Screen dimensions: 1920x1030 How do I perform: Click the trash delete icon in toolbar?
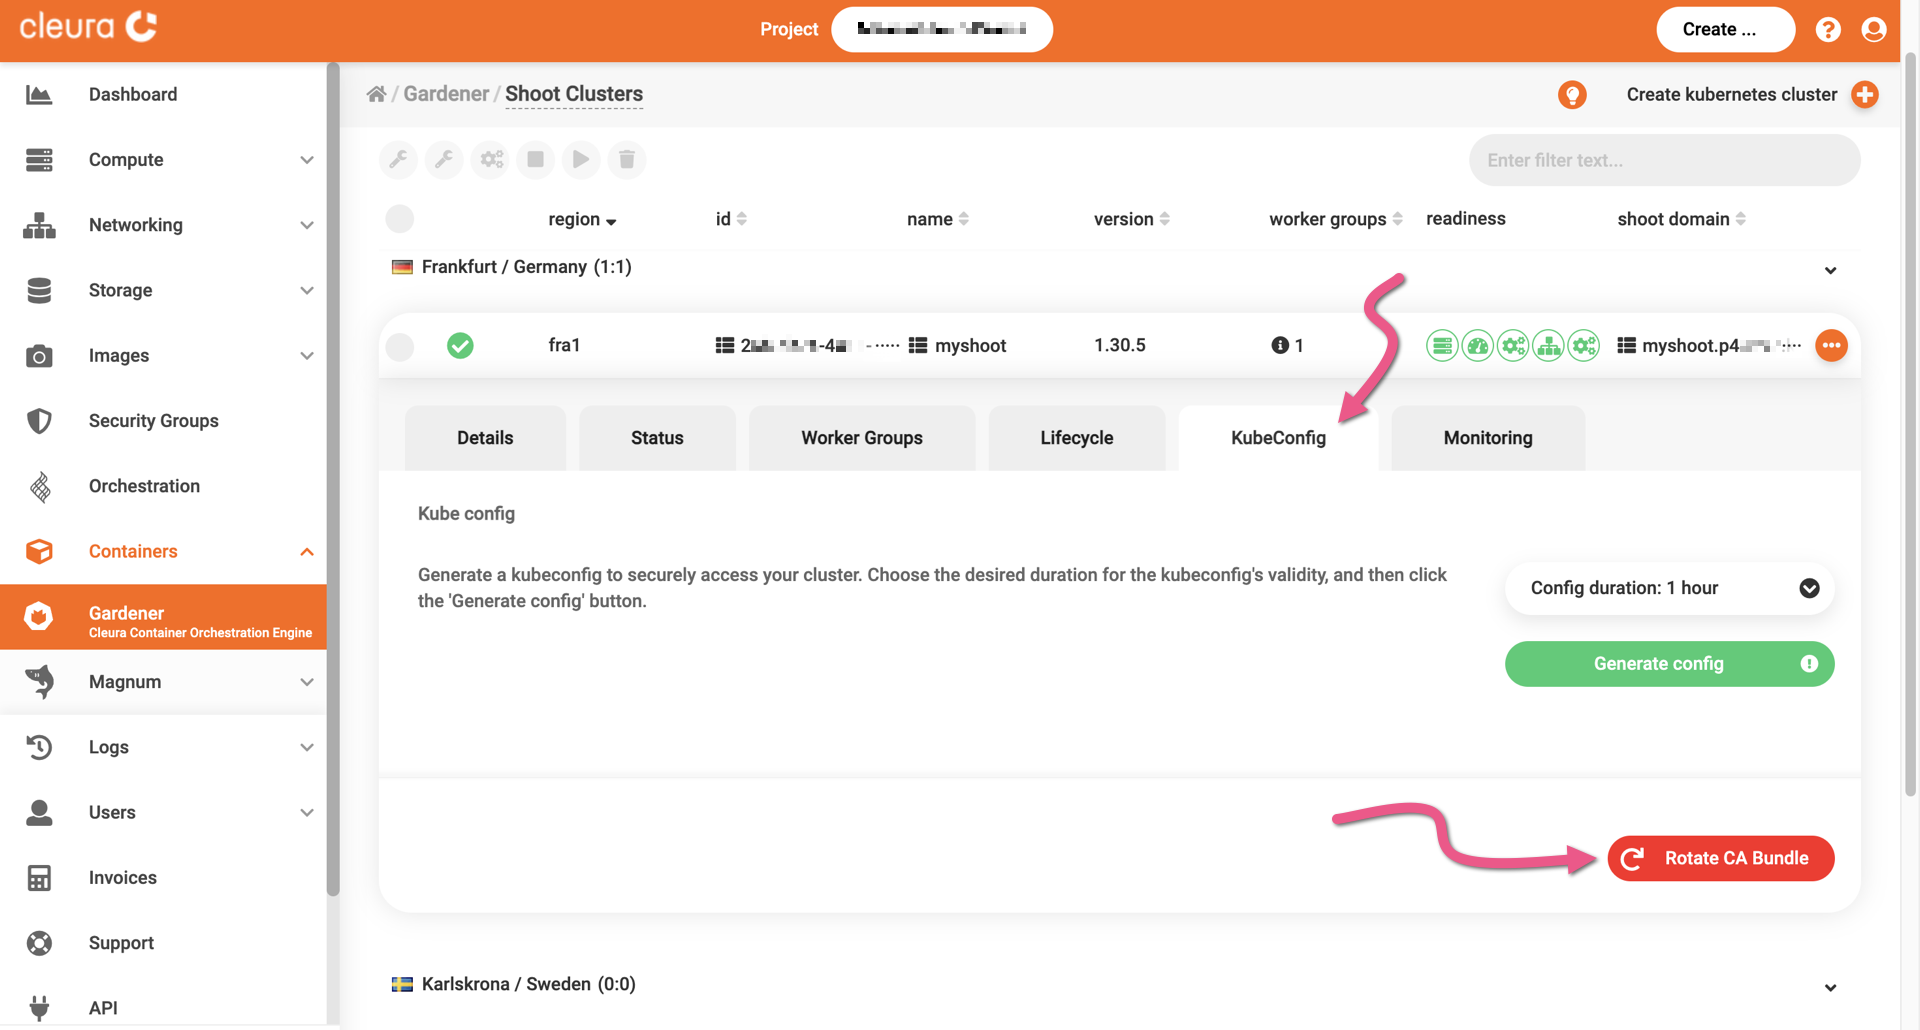click(627, 160)
